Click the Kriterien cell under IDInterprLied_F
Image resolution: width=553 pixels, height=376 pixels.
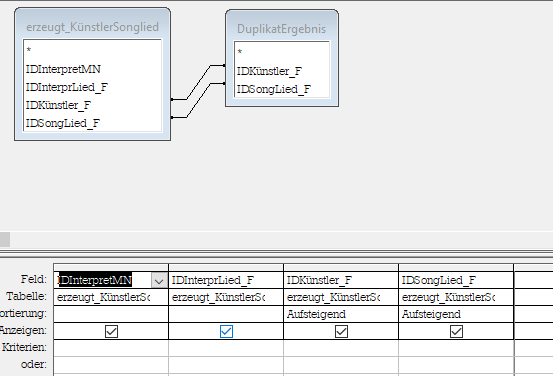(226, 348)
